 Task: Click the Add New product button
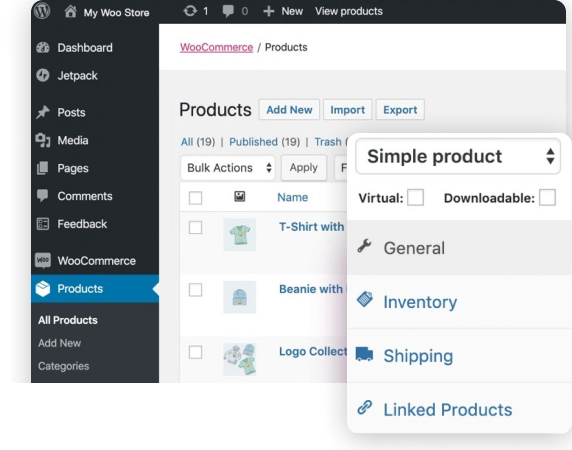point(289,110)
